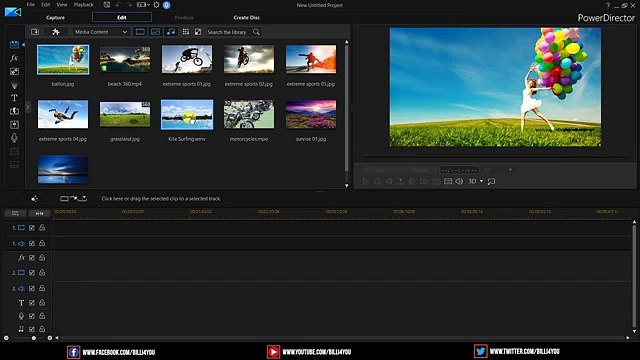Click the preview volume speaker icon
The image size is (640, 360).
click(459, 181)
